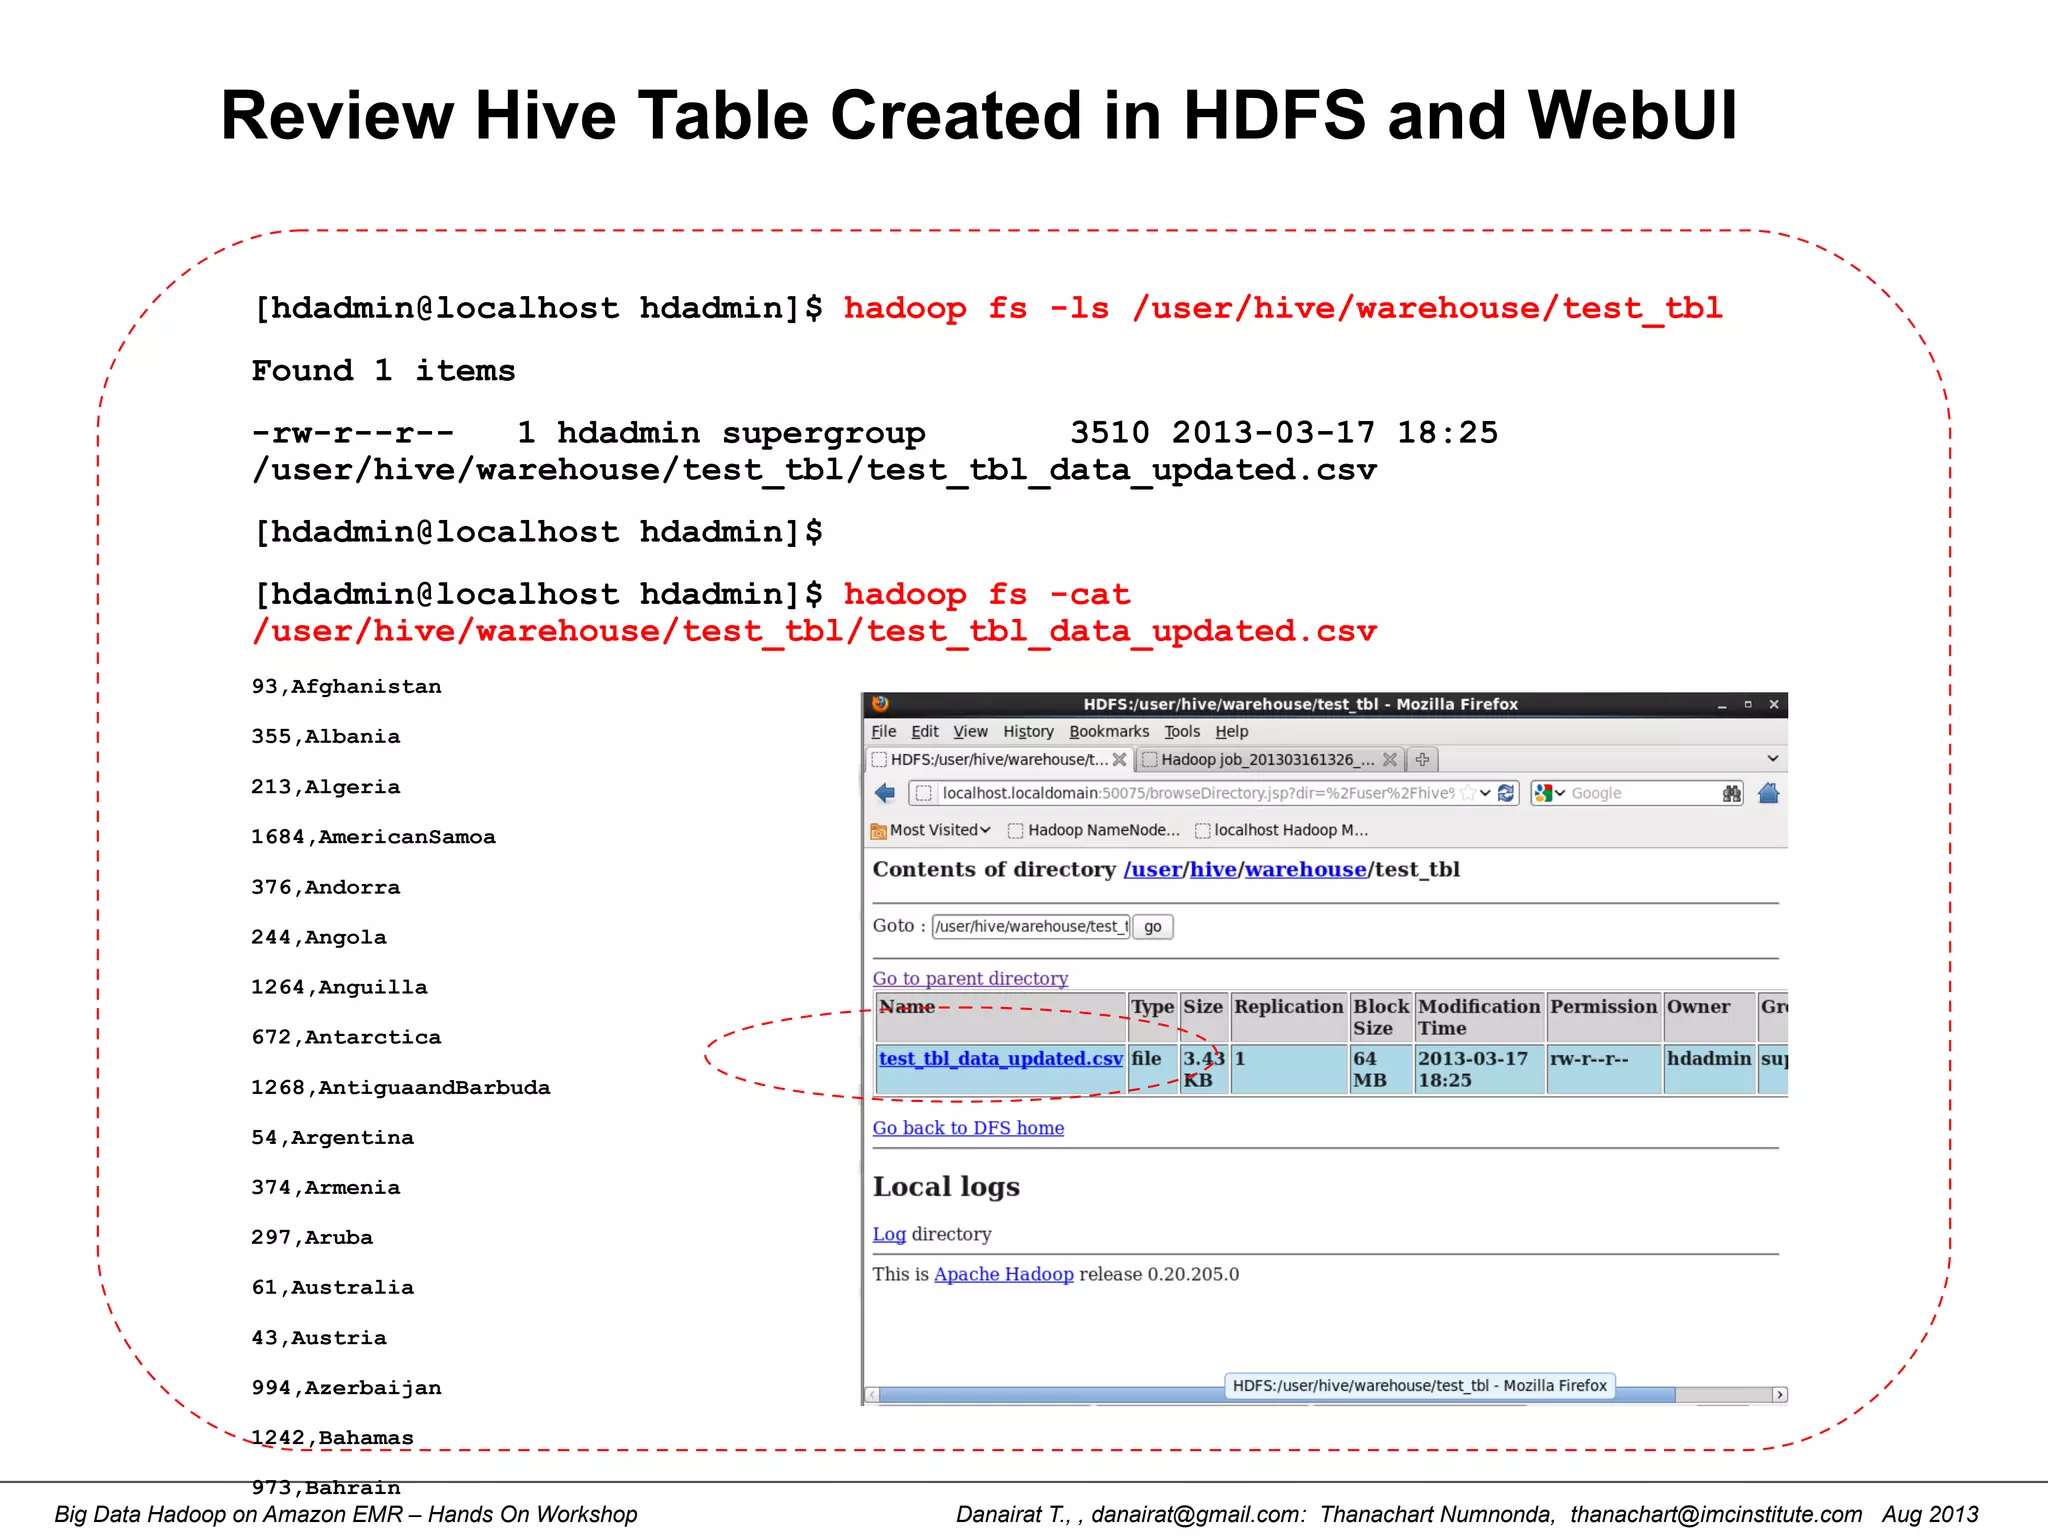The width and height of the screenshot is (2048, 1536).
Task: Click the horizontal scrollbar in Firefox
Action: 1276,1395
